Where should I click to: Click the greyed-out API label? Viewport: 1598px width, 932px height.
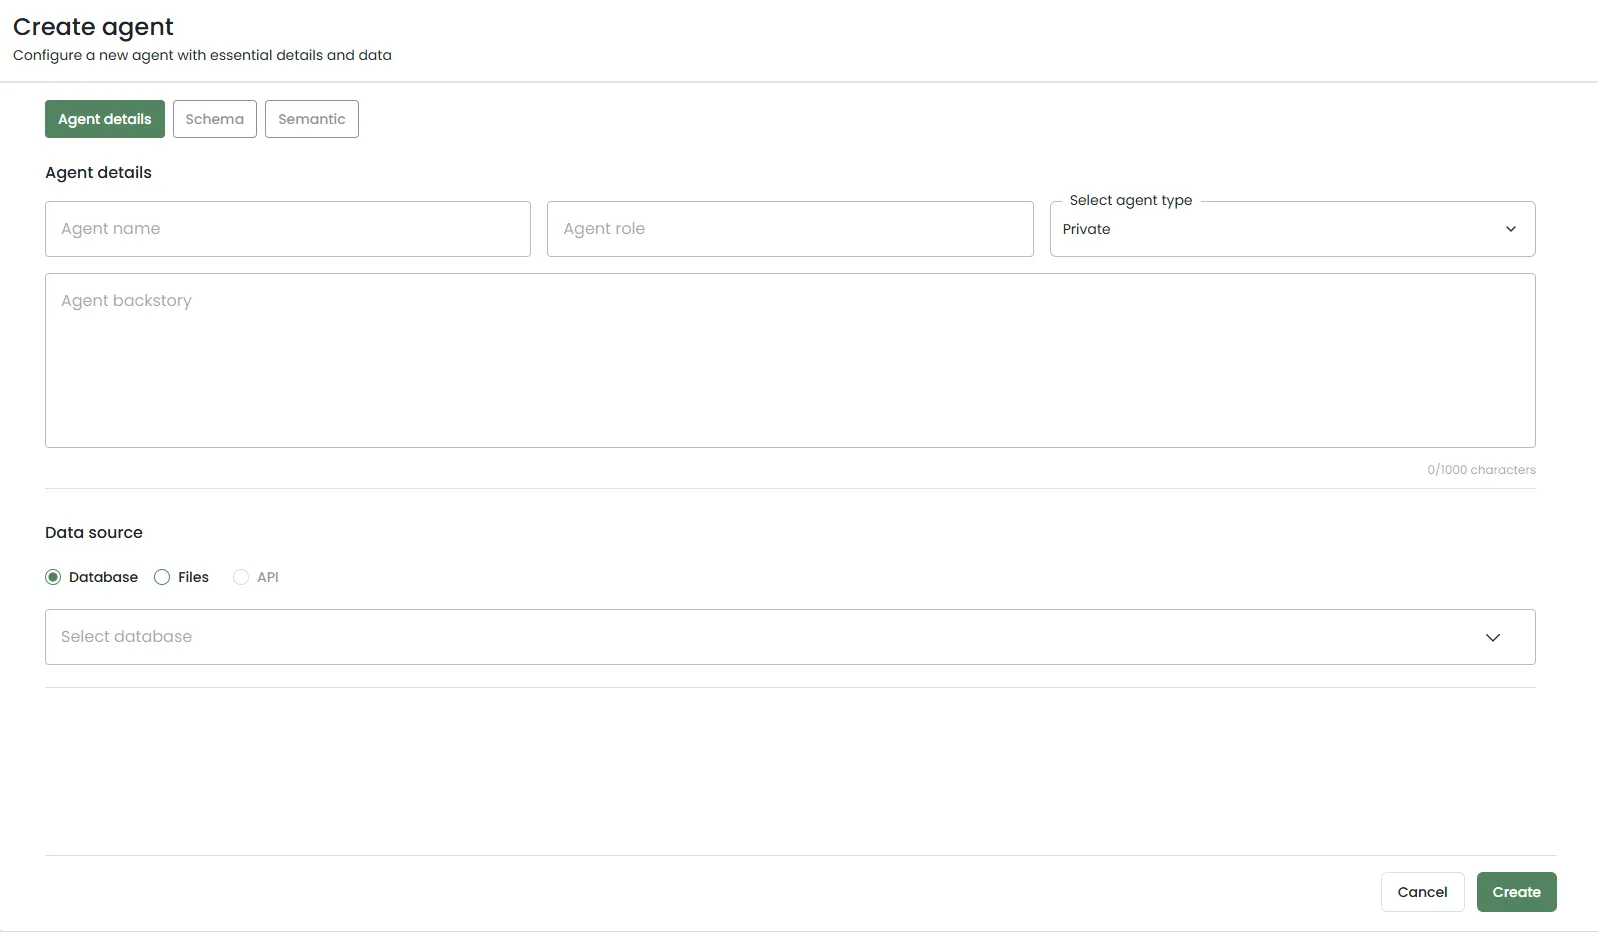(268, 577)
